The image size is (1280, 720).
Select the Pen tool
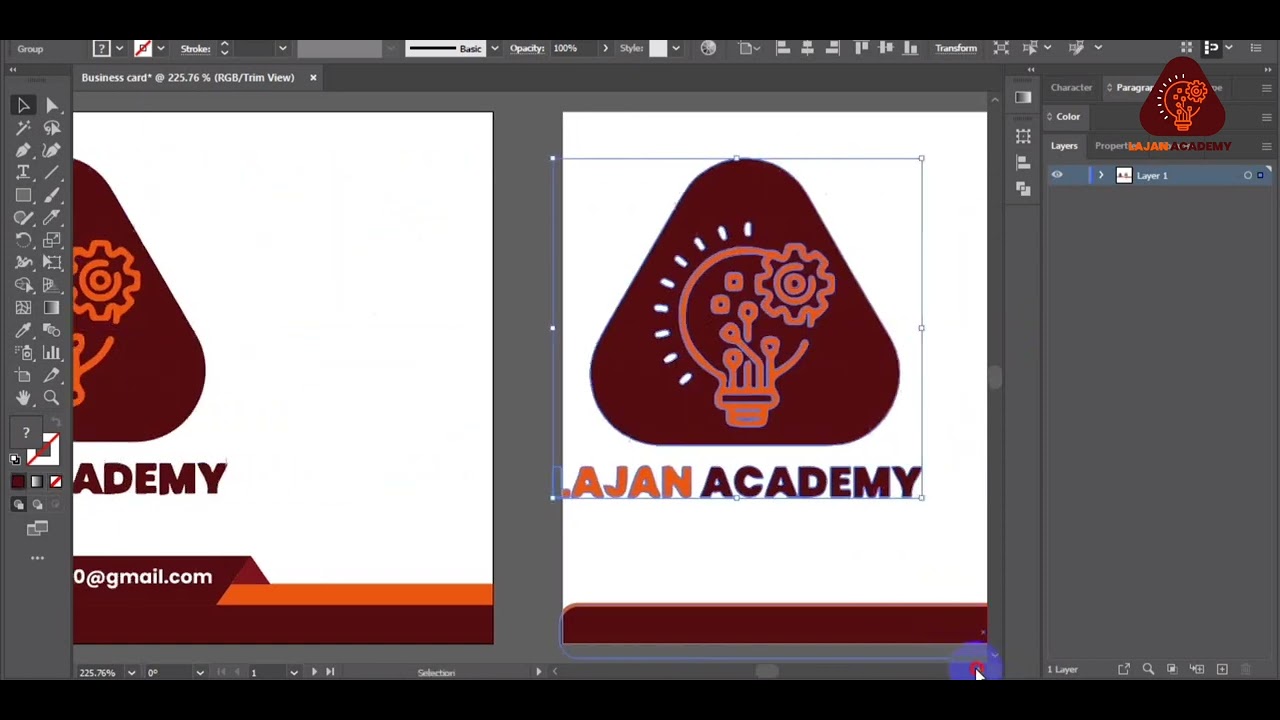click(23, 150)
